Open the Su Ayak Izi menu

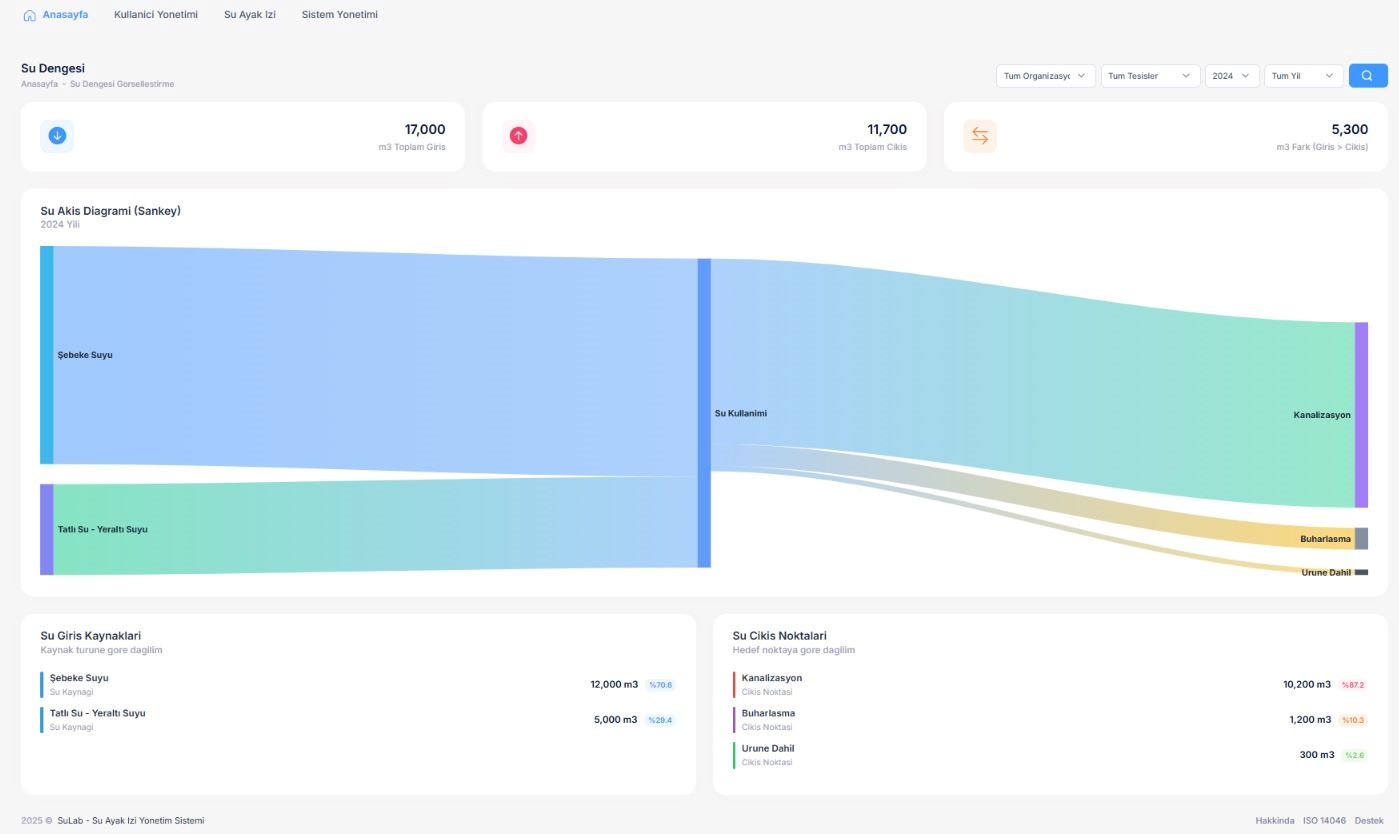tap(250, 15)
